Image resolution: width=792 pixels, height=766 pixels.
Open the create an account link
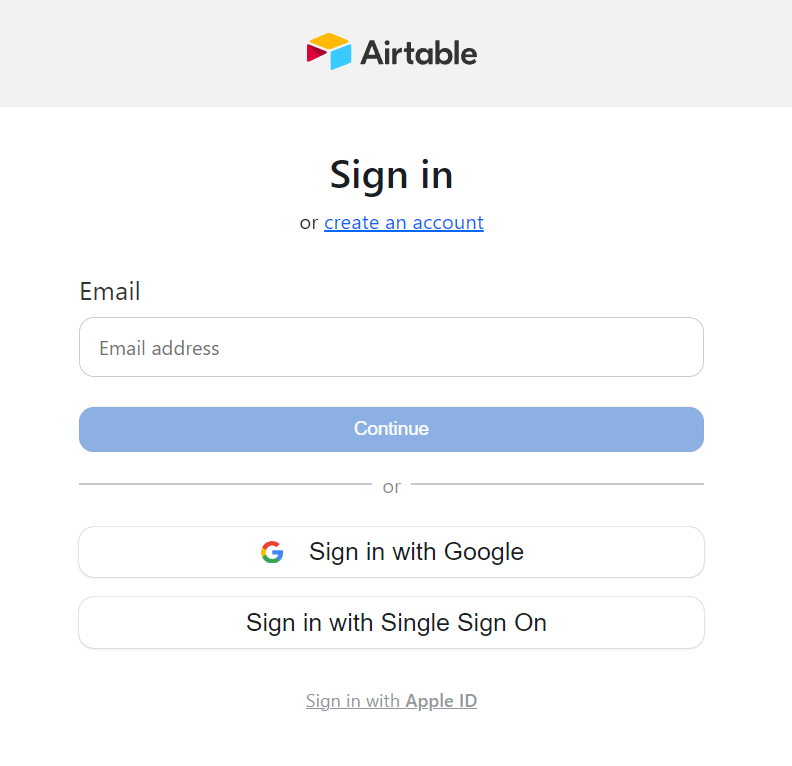pos(403,223)
